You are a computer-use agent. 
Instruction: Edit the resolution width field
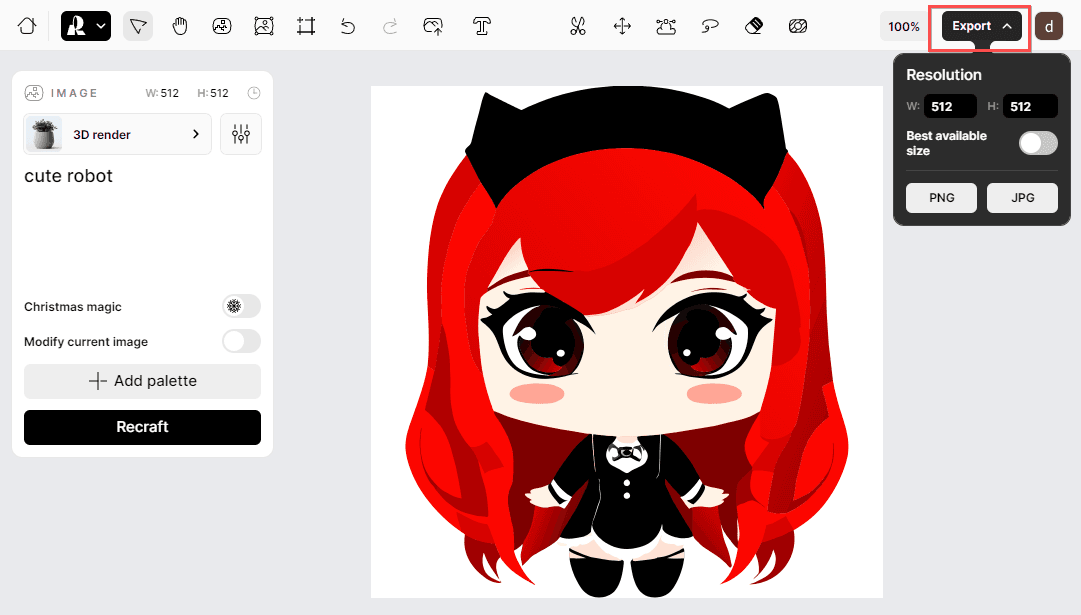click(x=949, y=106)
